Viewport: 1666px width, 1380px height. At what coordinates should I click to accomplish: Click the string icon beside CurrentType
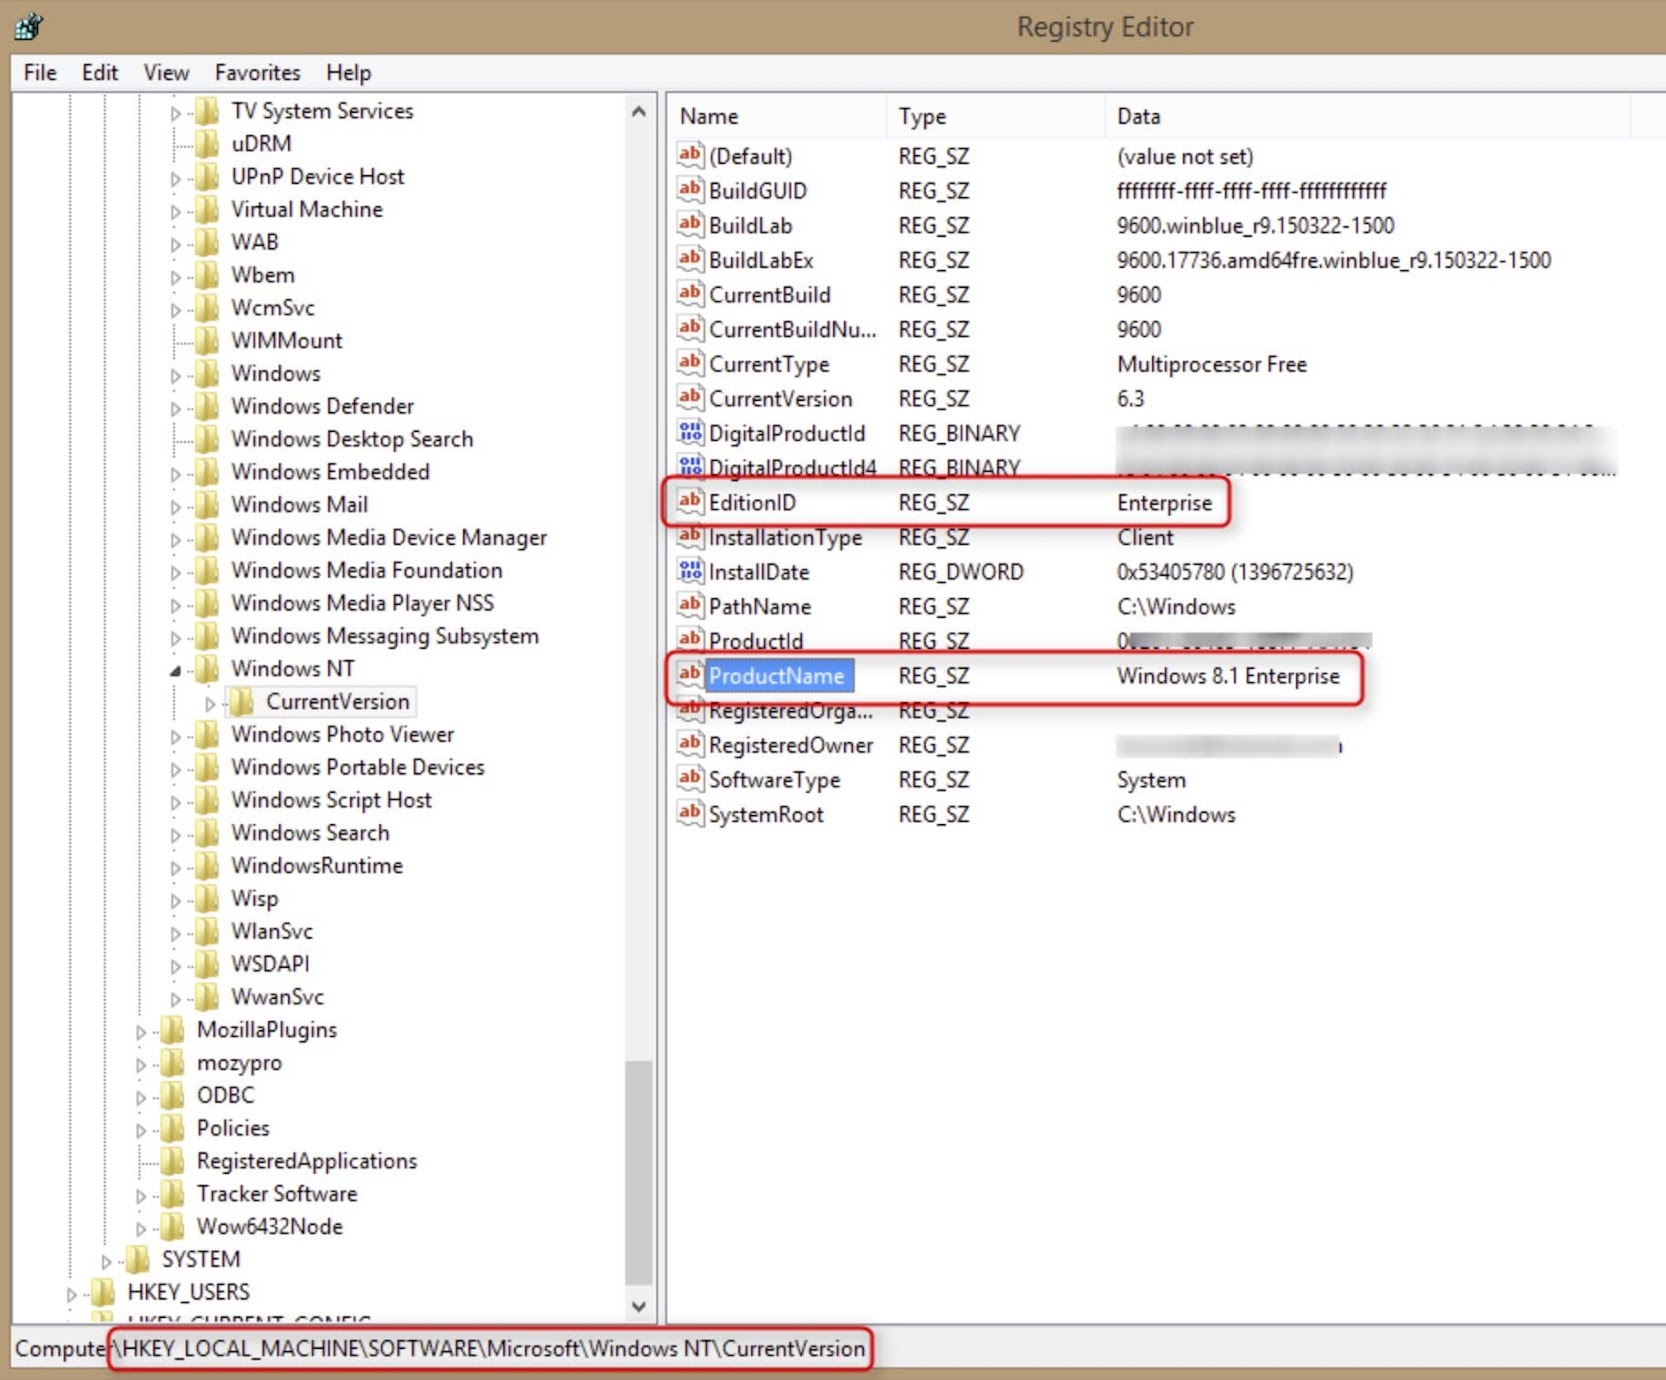tap(690, 363)
